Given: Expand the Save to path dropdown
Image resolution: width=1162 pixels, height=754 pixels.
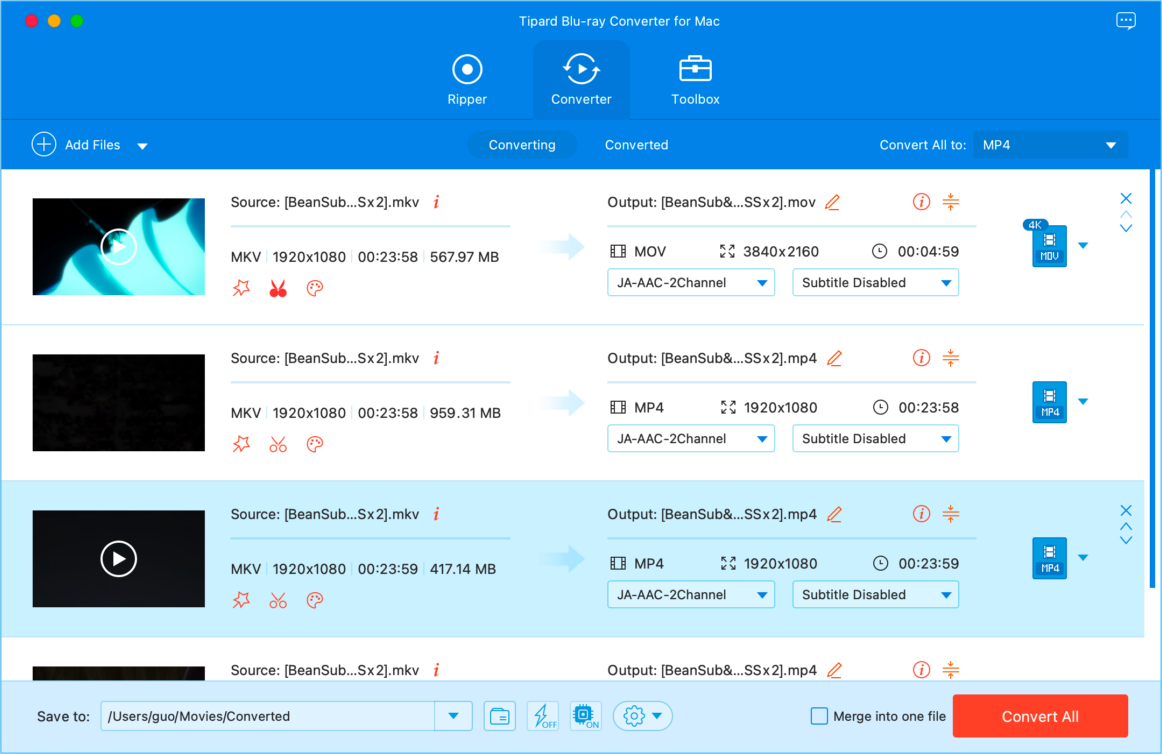Looking at the screenshot, I should [x=454, y=716].
